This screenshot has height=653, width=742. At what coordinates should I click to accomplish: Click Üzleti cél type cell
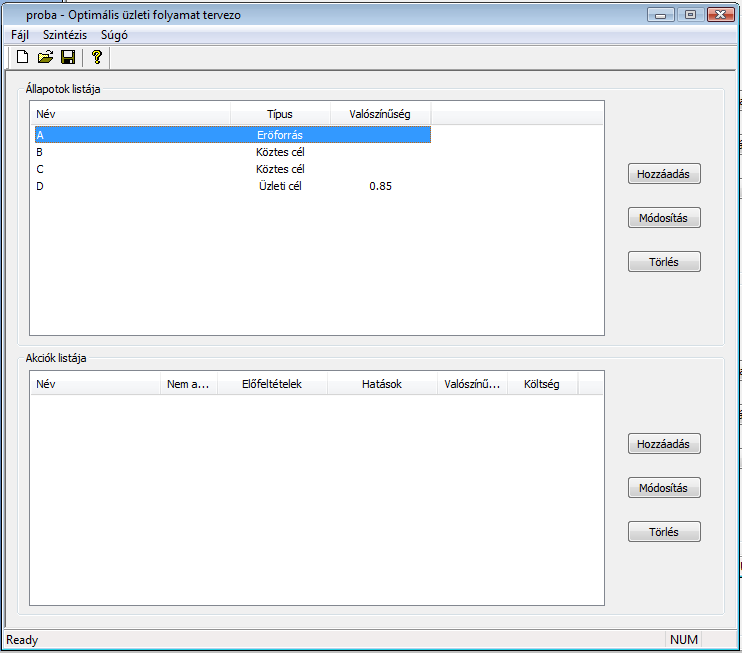280,186
